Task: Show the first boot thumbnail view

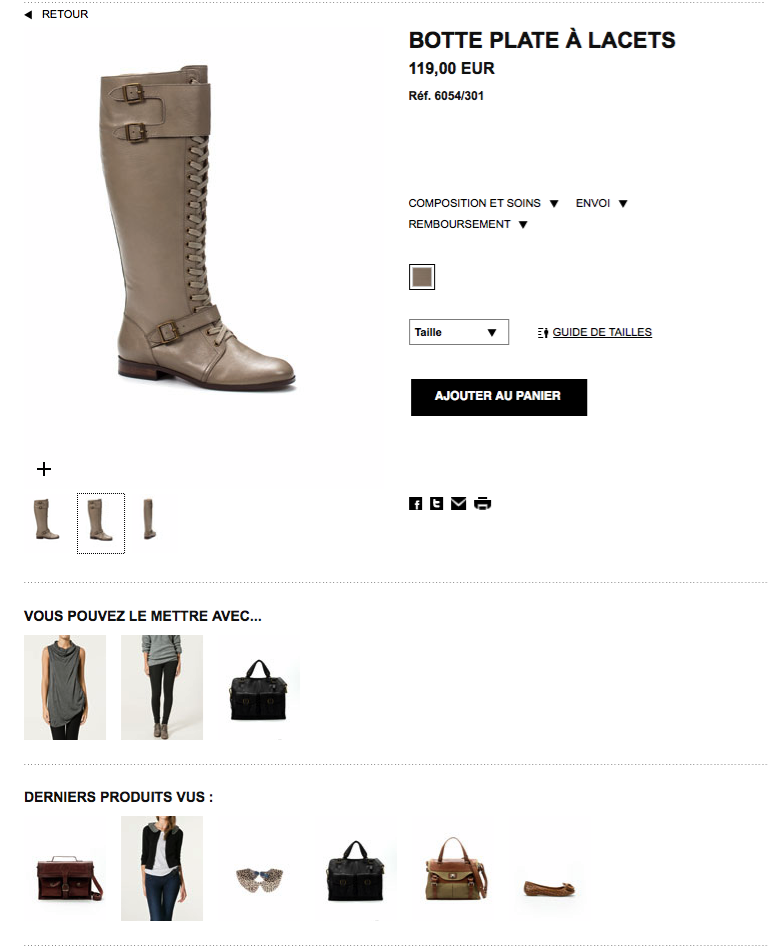Action: point(47,519)
